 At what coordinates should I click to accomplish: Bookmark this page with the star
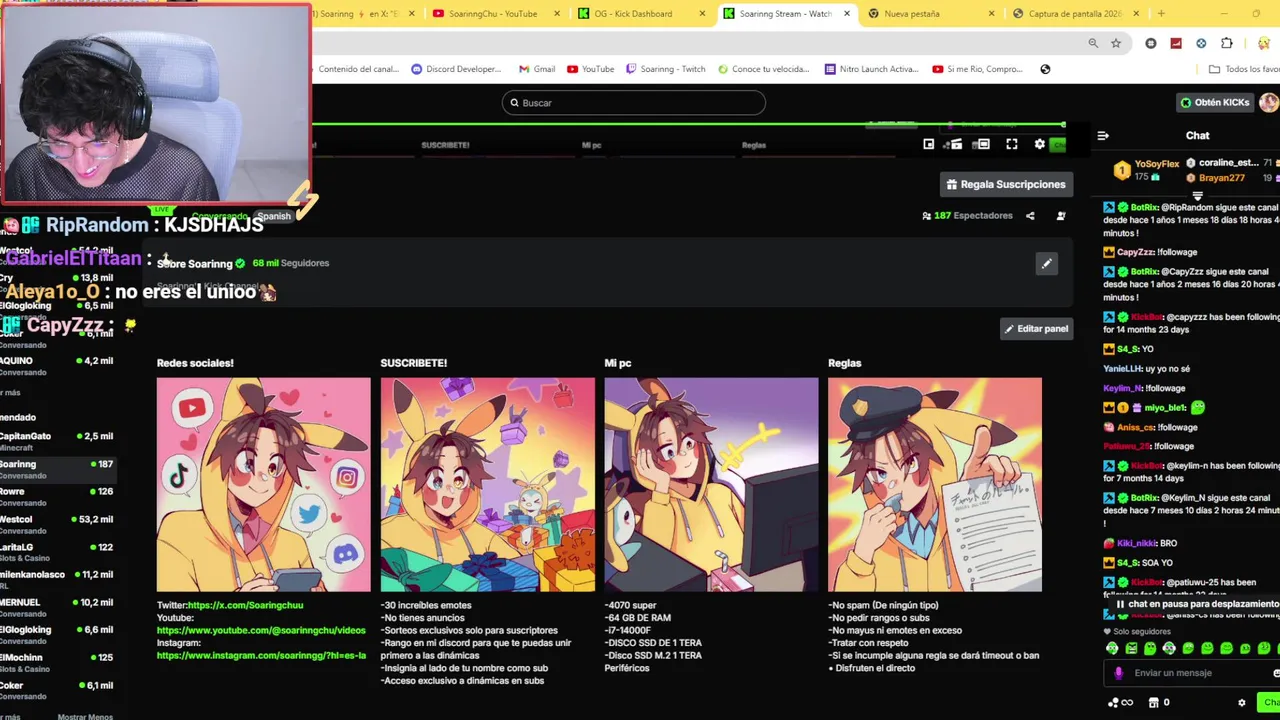1116,43
